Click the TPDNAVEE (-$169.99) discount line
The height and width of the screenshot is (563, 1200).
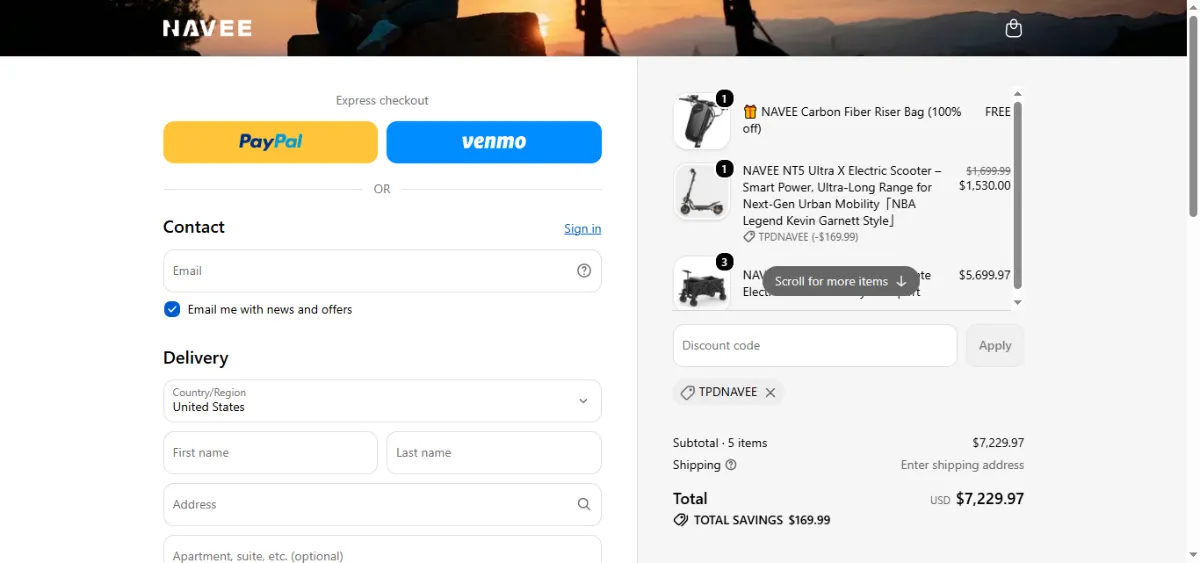[801, 237]
